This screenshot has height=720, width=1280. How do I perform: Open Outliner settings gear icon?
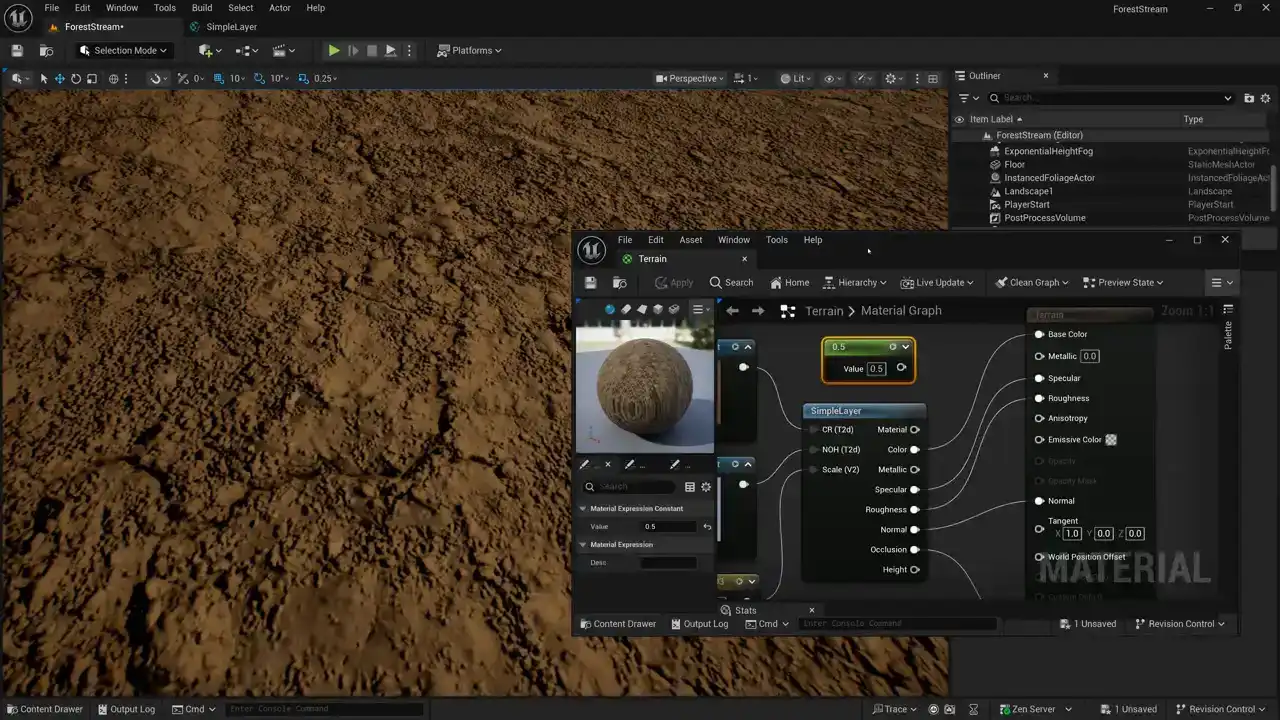[1265, 98]
